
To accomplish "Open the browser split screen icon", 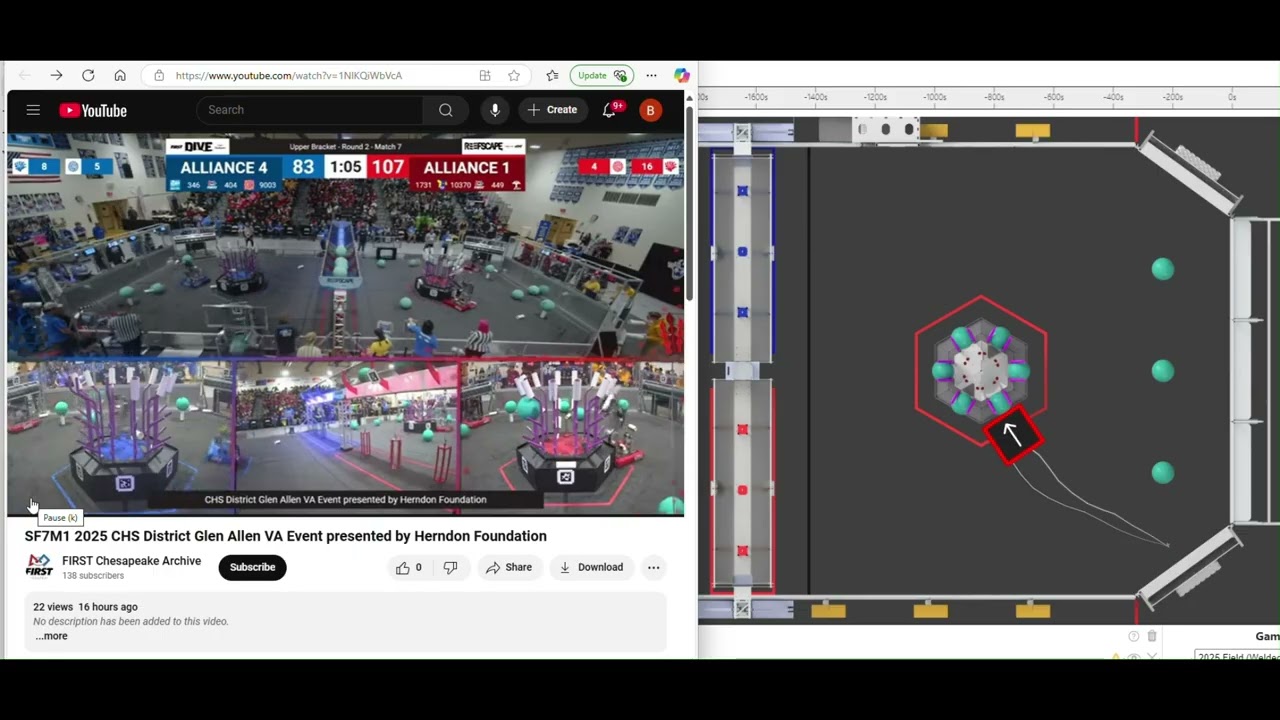I will [485, 75].
